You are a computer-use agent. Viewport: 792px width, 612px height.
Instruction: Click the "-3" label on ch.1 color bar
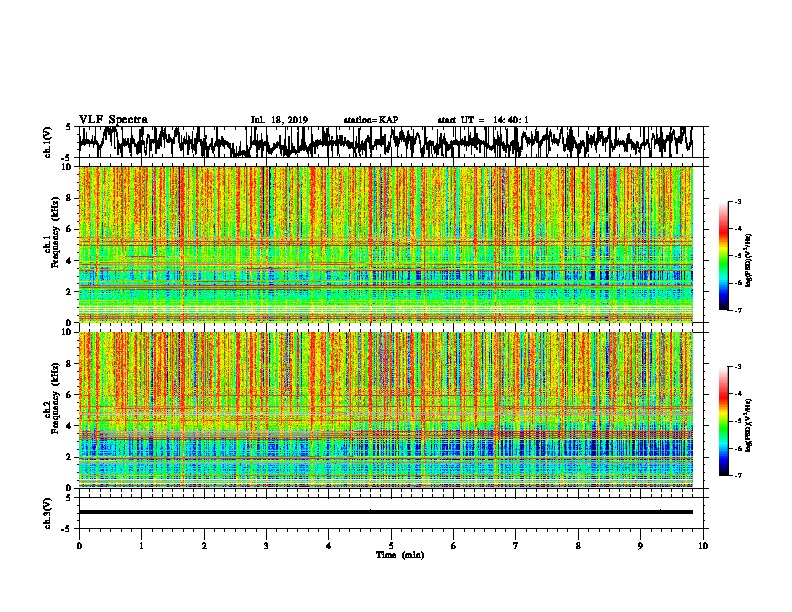point(737,201)
